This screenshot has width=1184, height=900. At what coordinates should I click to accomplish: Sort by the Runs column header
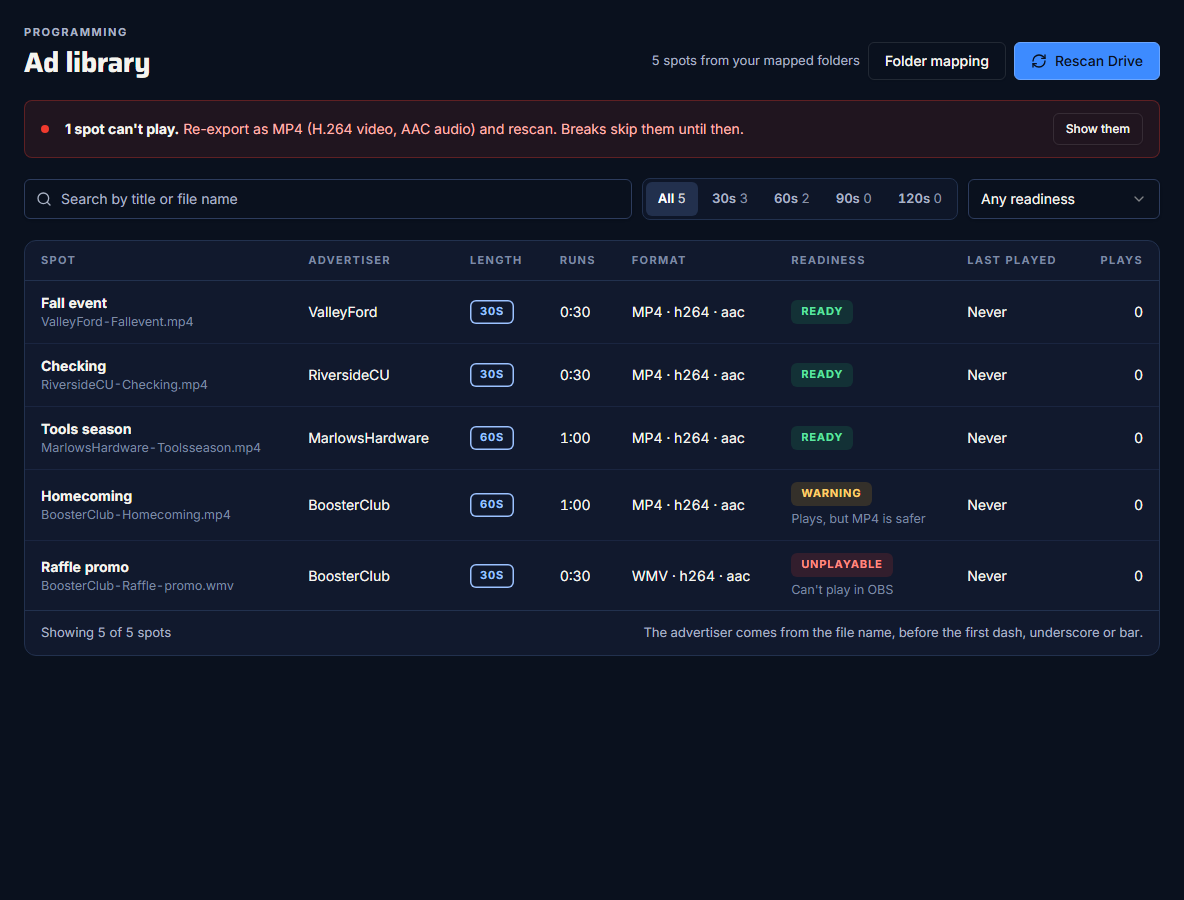pos(577,260)
